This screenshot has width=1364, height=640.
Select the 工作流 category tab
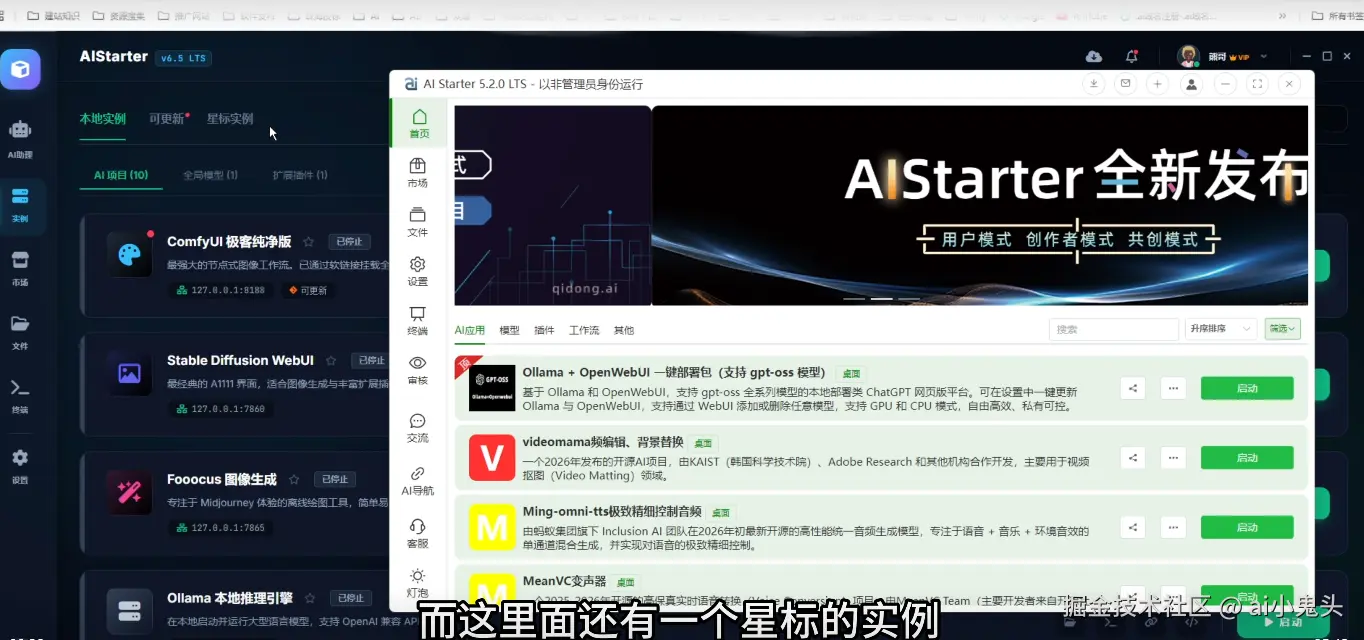click(x=584, y=330)
